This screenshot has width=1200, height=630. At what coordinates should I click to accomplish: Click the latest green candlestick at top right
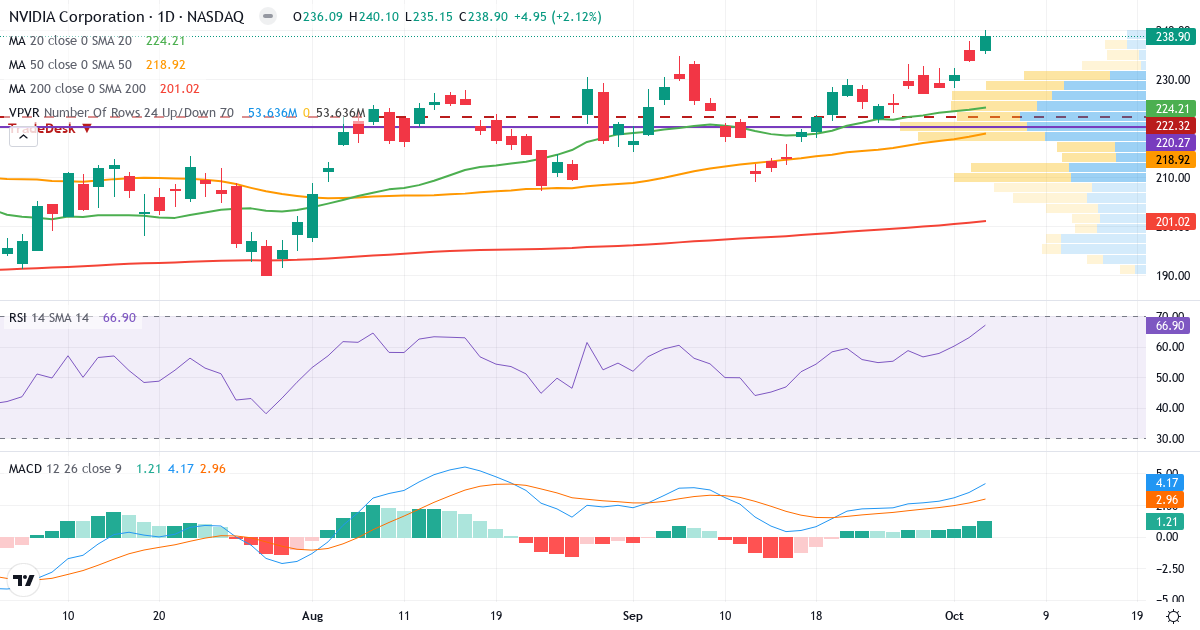985,43
